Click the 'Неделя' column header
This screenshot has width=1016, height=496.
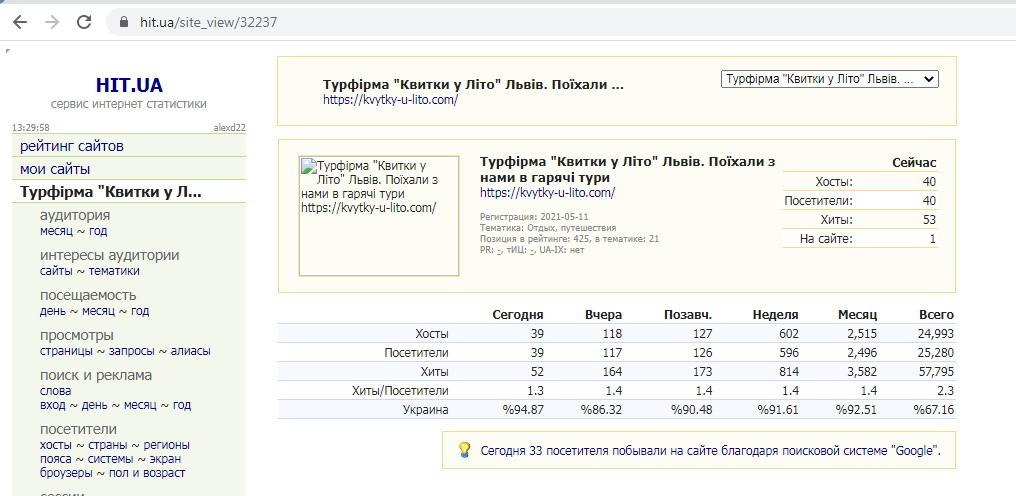[x=776, y=315]
